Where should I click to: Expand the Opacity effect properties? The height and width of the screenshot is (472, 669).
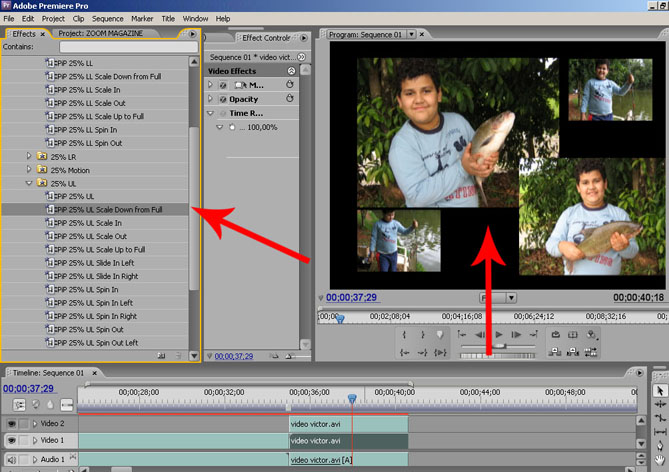pyautogui.click(x=210, y=100)
